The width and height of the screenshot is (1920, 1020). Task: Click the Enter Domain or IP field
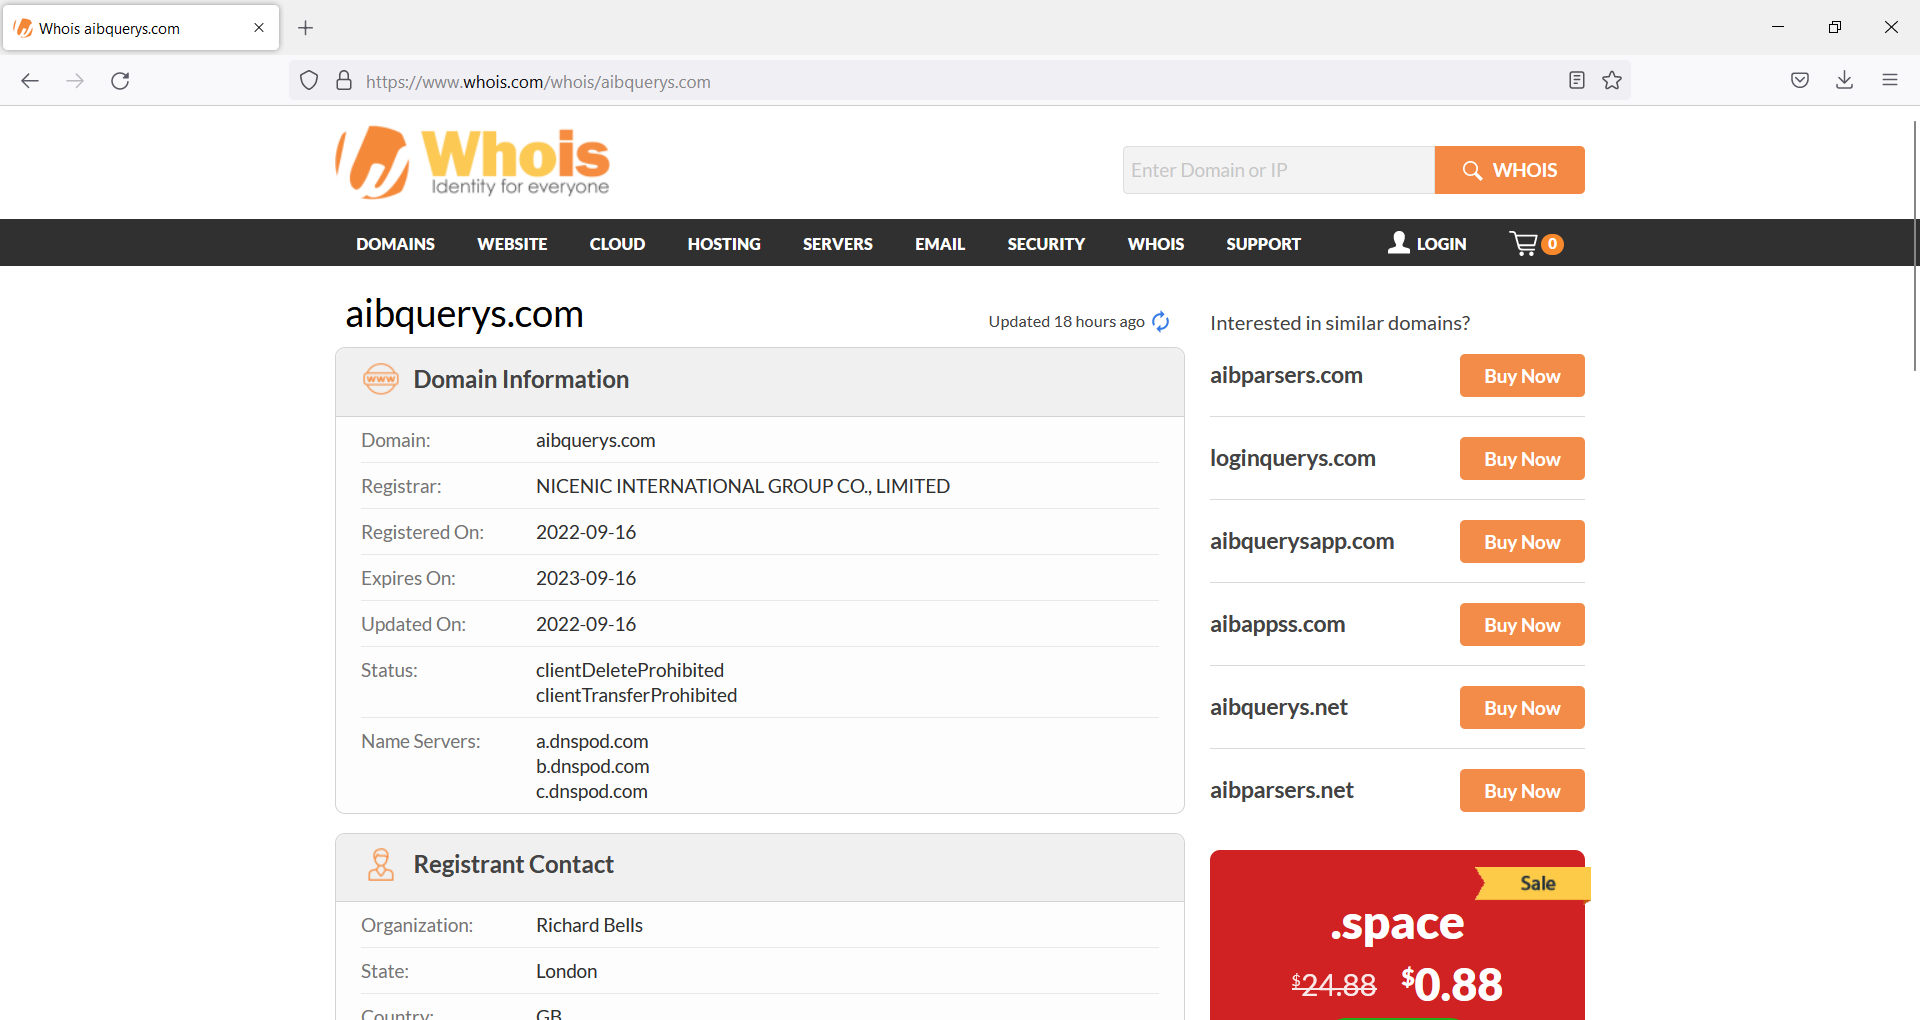click(1279, 170)
